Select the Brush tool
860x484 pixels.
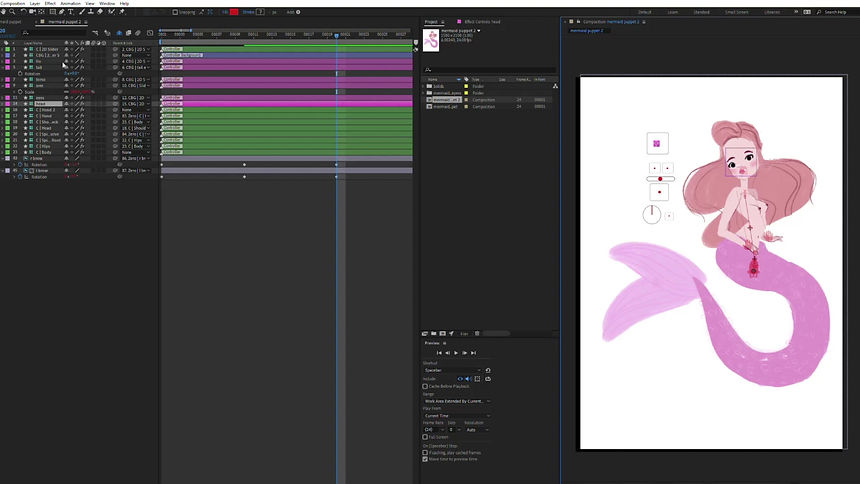[x=82, y=12]
